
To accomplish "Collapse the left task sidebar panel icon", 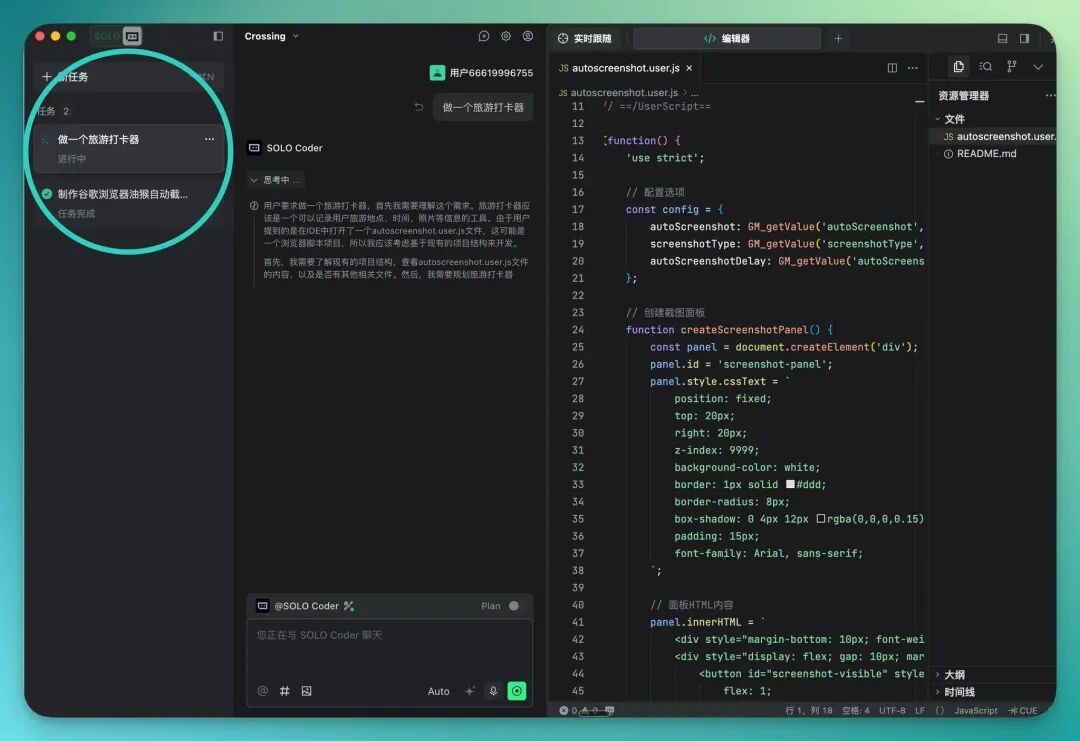I will (218, 36).
